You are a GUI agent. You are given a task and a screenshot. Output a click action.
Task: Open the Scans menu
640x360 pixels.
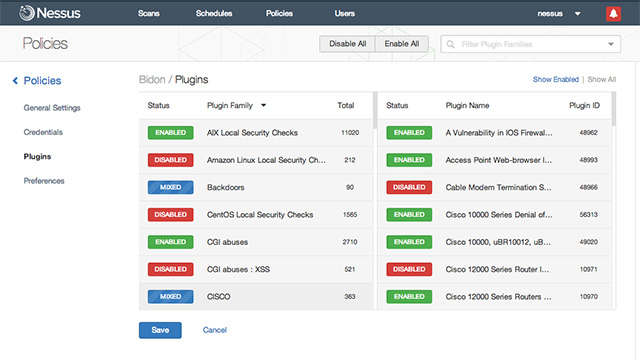click(x=149, y=13)
